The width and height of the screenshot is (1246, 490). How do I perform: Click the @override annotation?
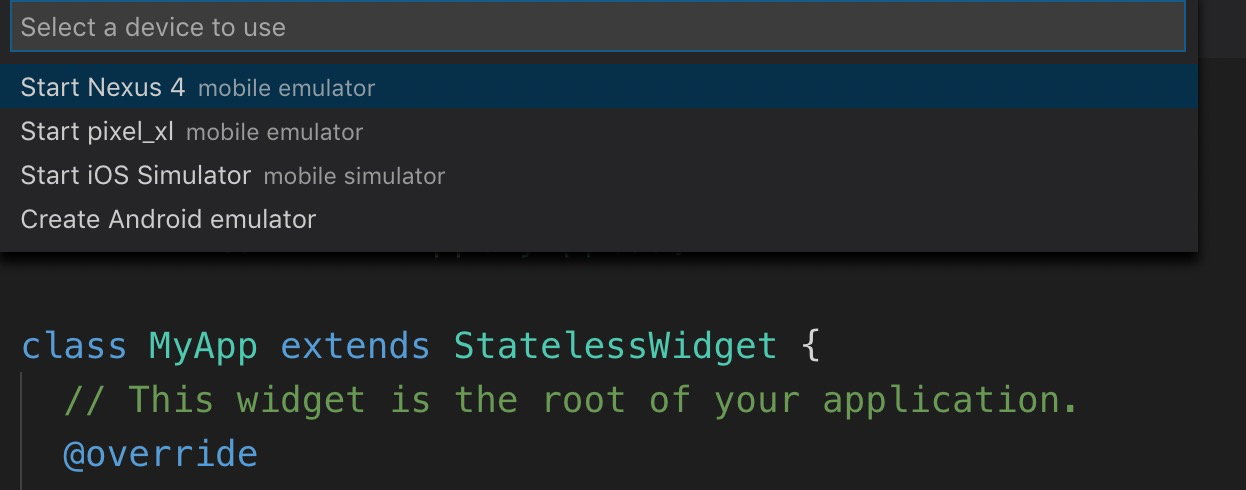coord(160,454)
